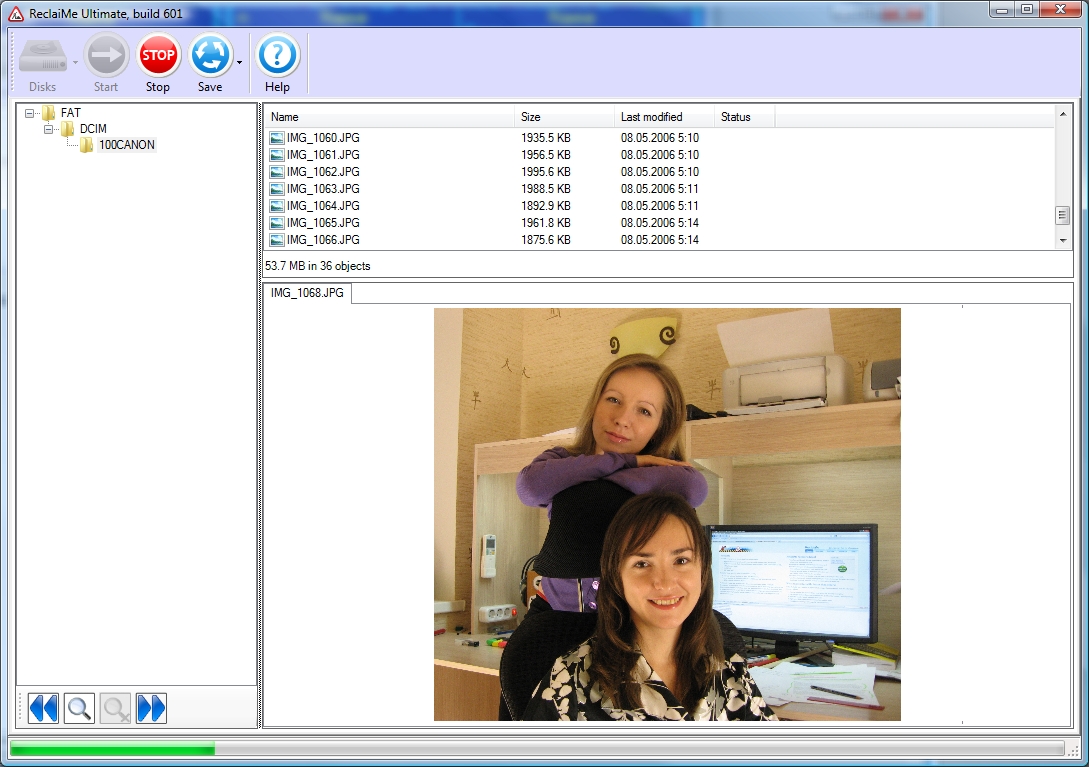Select the IMG_1068.JPG preview tab
This screenshot has width=1089, height=767.
click(308, 293)
